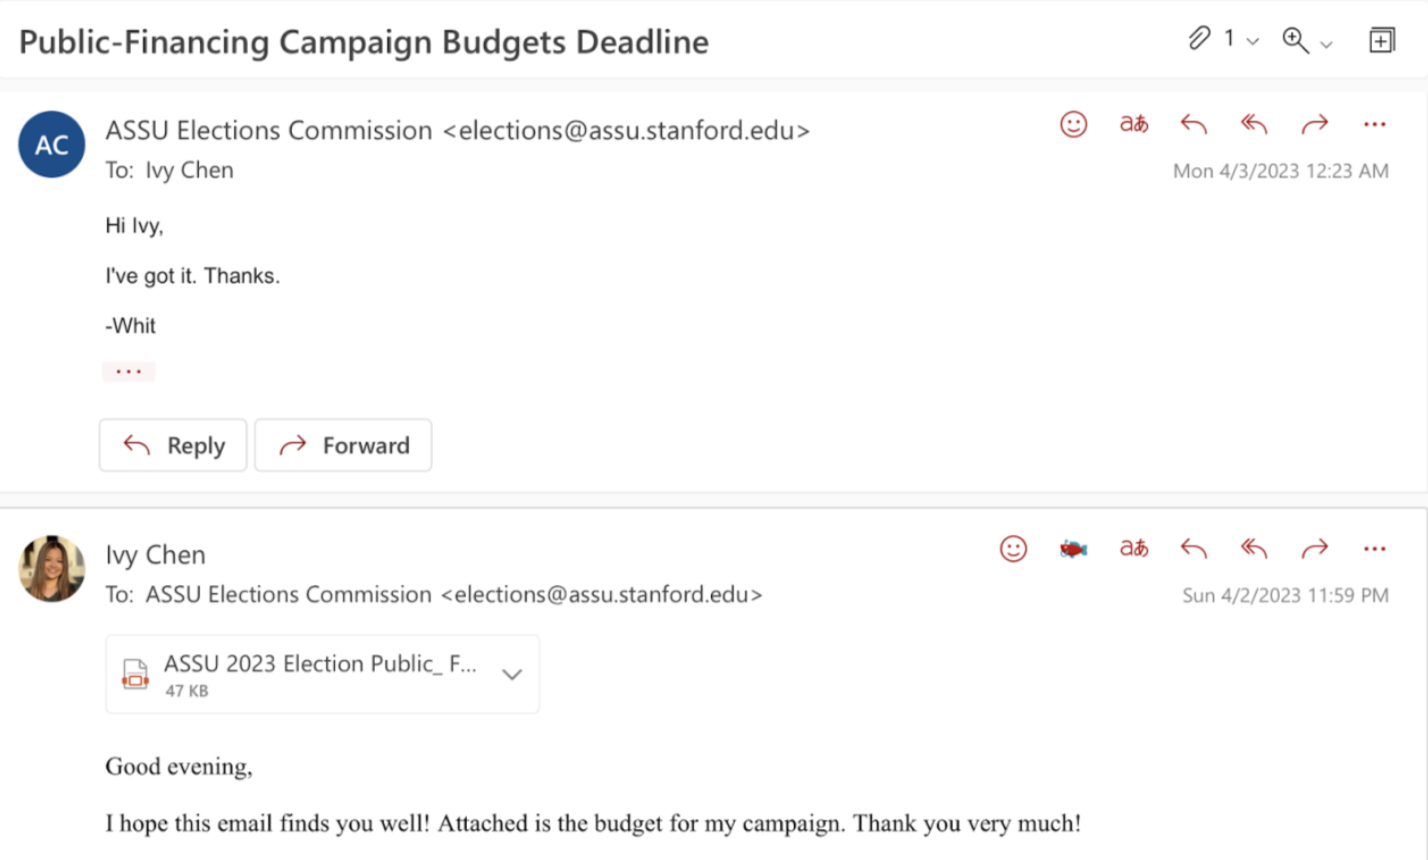
Task: Click translate icon on the first message
Action: pyautogui.click(x=1133, y=124)
